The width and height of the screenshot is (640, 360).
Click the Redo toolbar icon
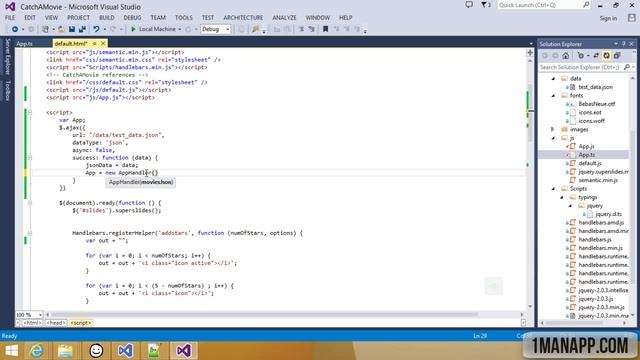113,29
